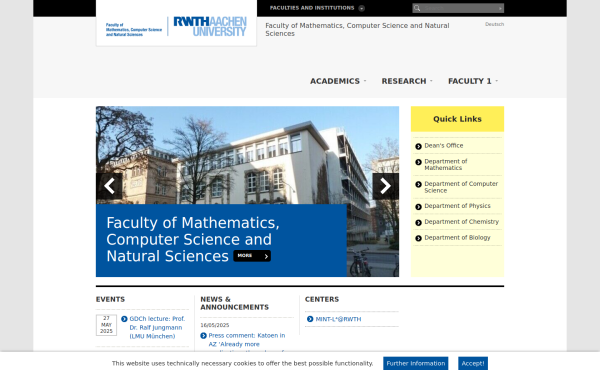Open the Faculty 1 menu

click(x=470, y=81)
